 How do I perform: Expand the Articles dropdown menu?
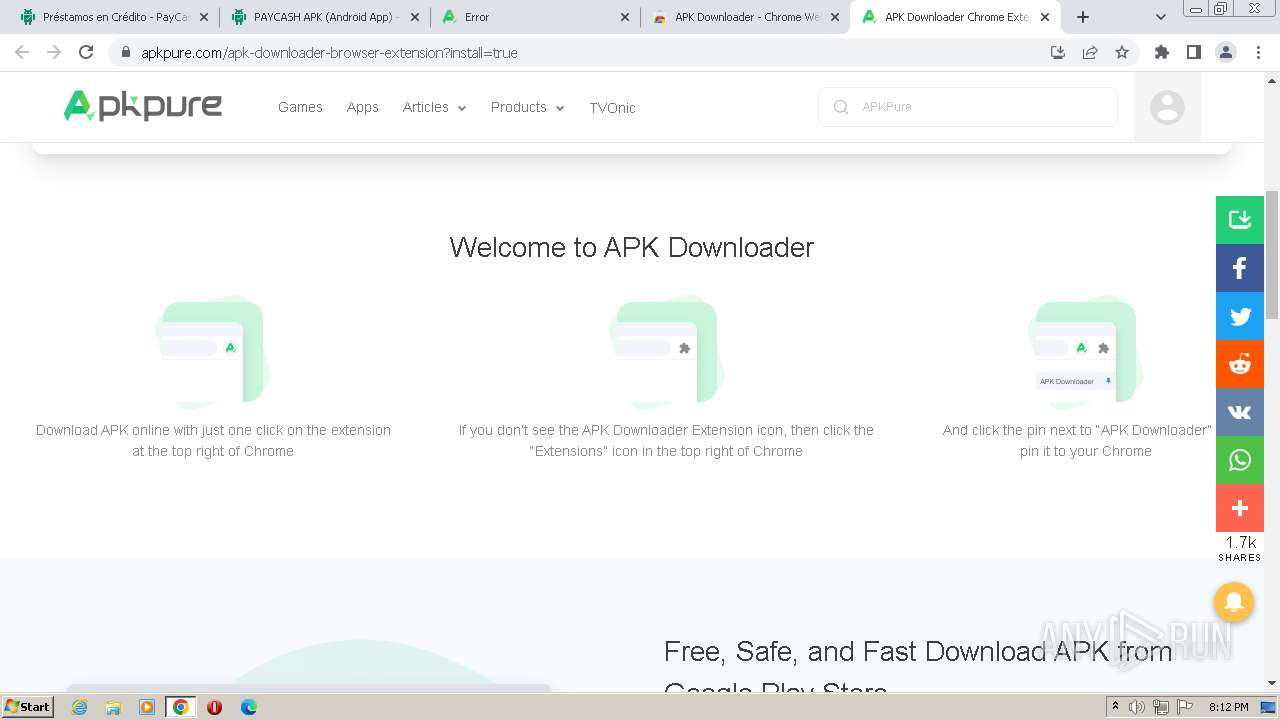434,107
